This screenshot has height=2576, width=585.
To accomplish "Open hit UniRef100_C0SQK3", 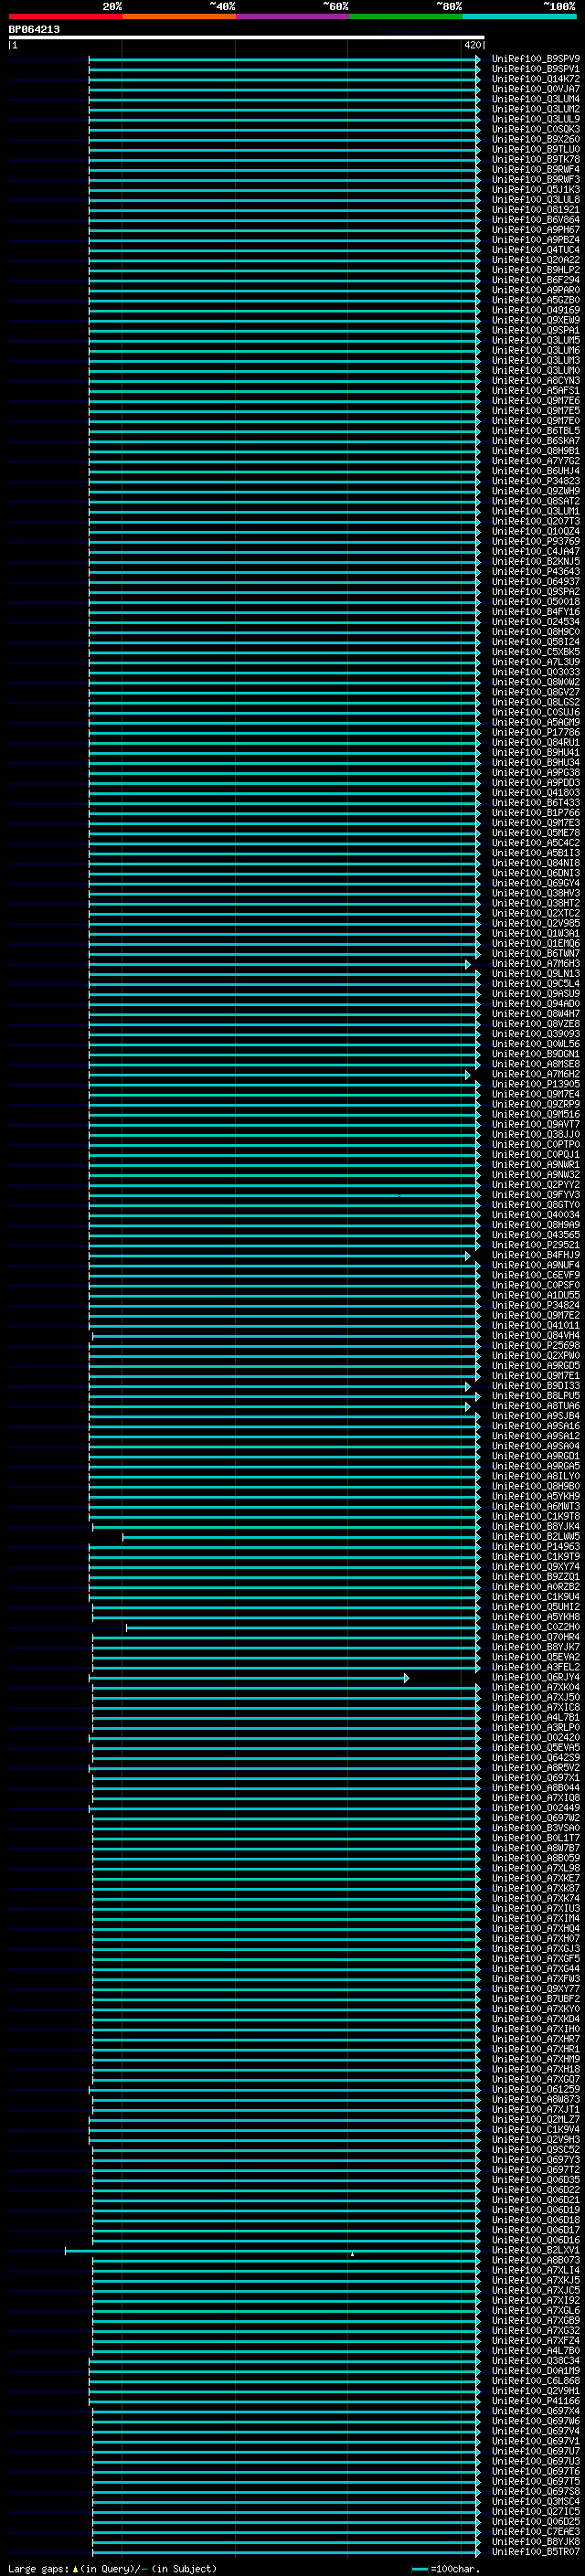I will pos(535,129).
